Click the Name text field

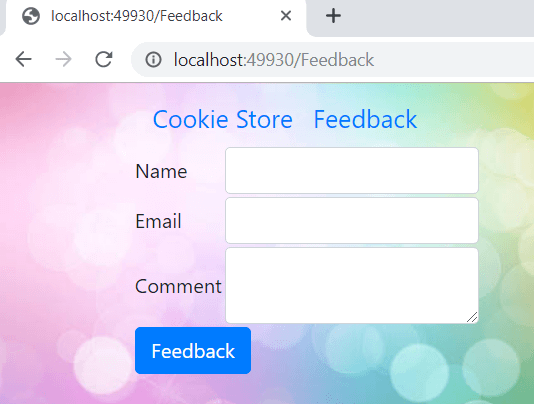(x=352, y=170)
